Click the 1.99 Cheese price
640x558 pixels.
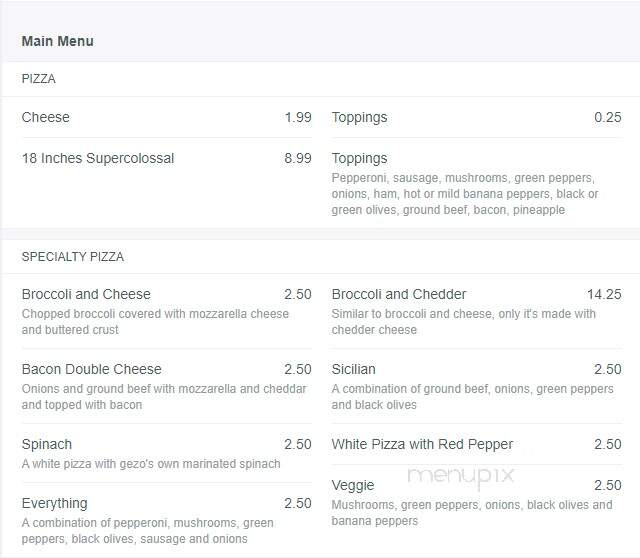(x=298, y=118)
